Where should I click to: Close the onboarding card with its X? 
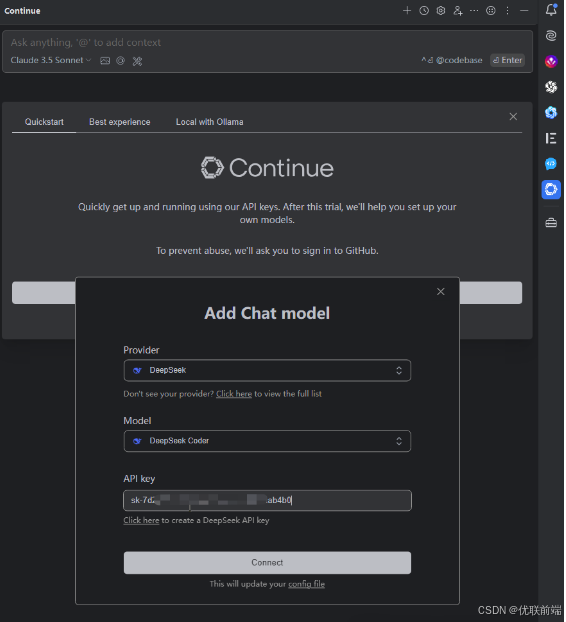point(514,117)
